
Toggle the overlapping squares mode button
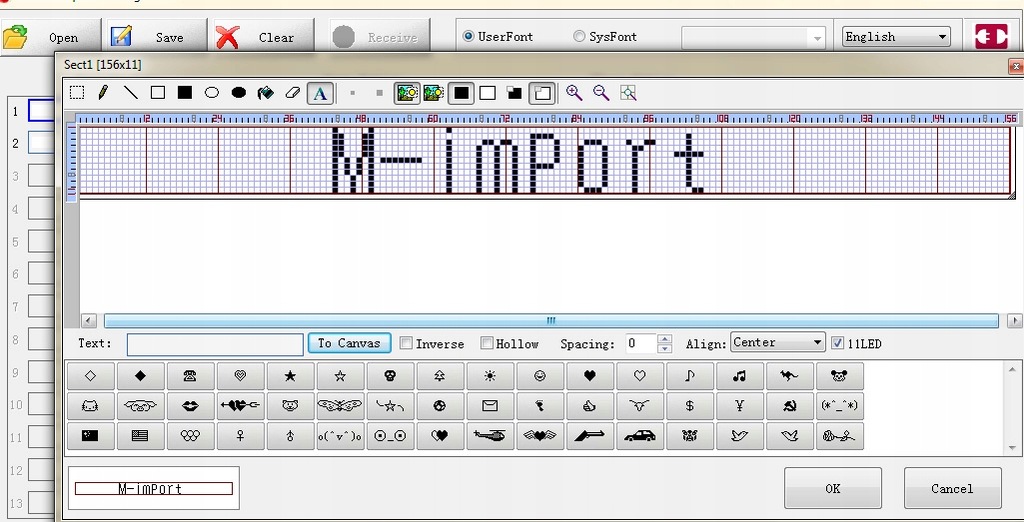click(542, 93)
